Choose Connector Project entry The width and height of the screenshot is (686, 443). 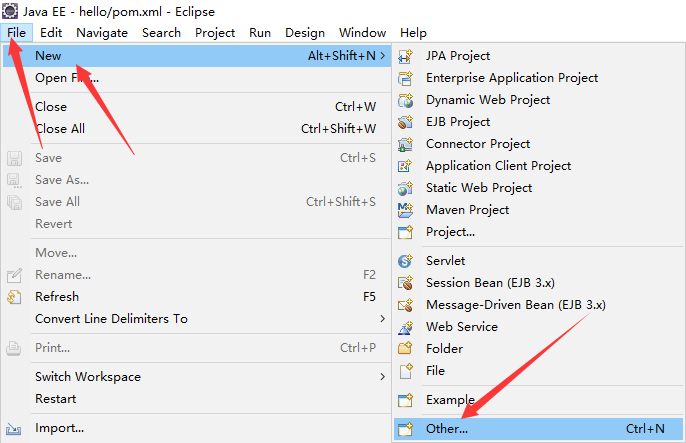click(x=538, y=144)
